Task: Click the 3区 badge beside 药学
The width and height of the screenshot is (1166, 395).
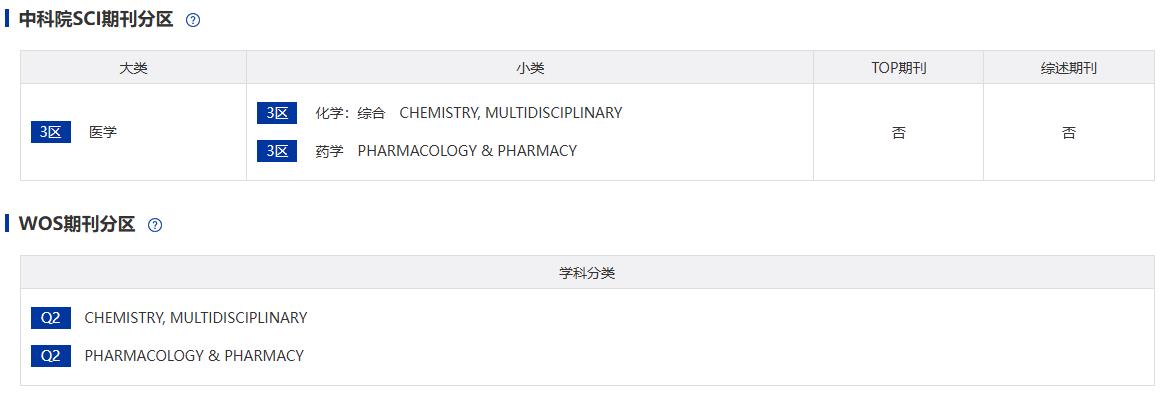Action: click(x=277, y=151)
